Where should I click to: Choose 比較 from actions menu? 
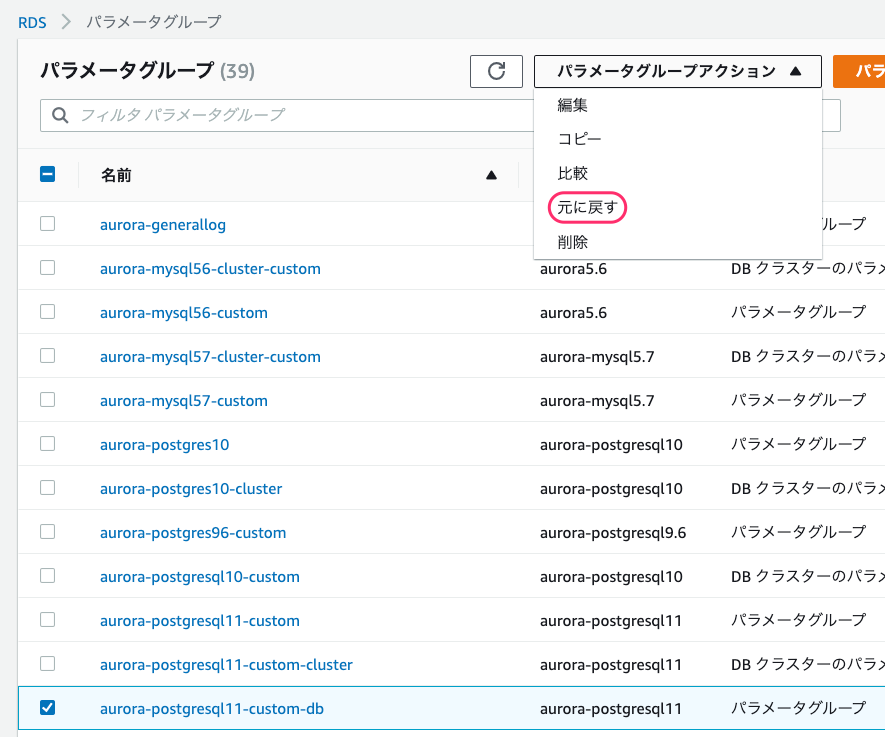click(x=572, y=173)
